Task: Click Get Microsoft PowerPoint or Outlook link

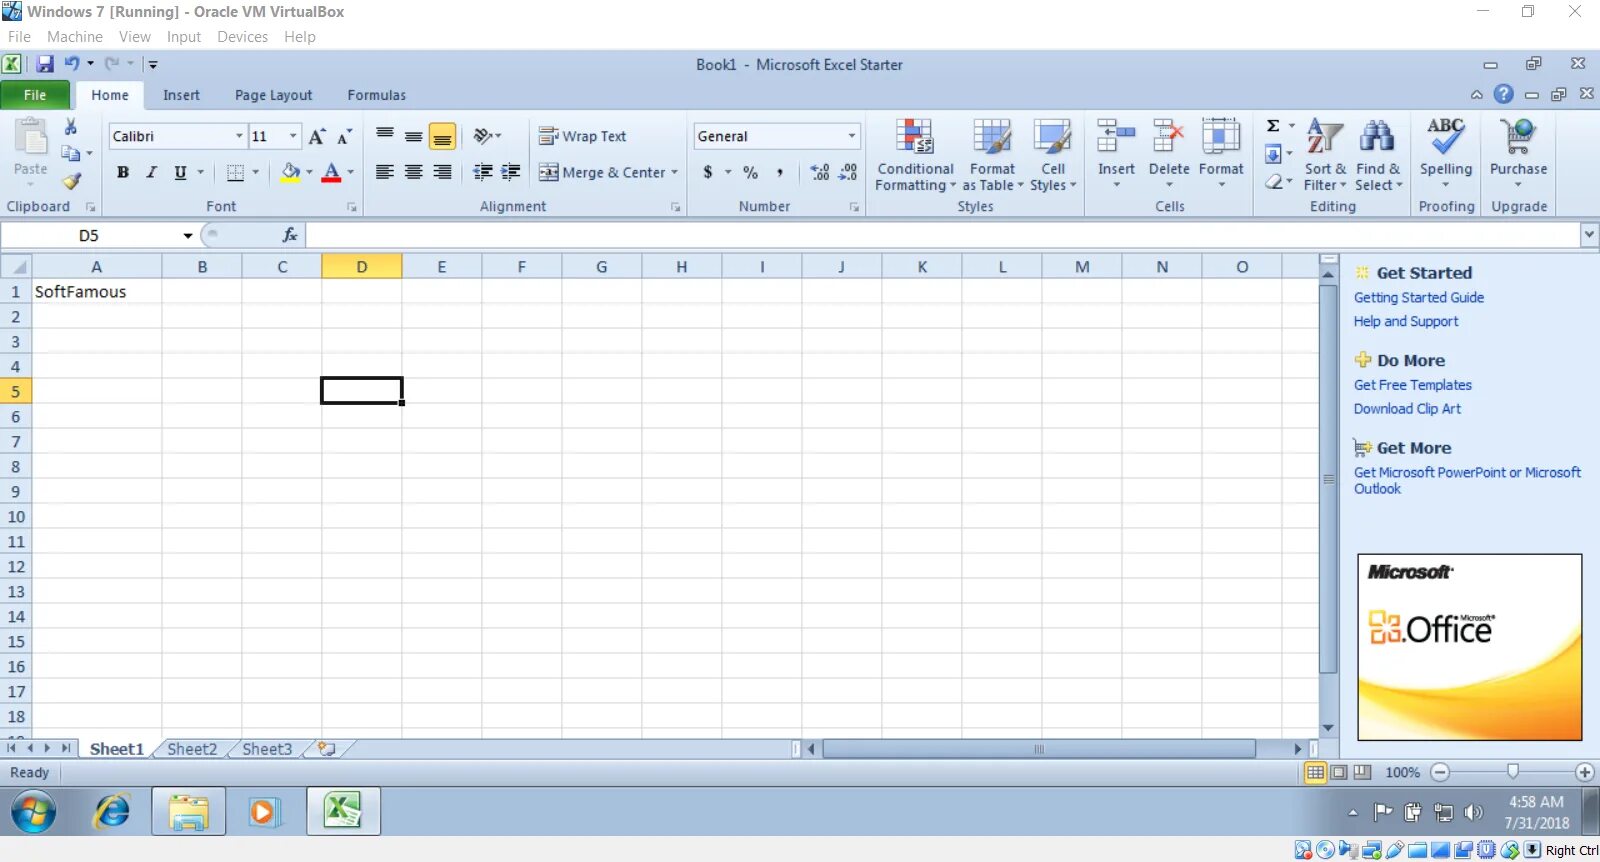Action: pyautogui.click(x=1467, y=480)
